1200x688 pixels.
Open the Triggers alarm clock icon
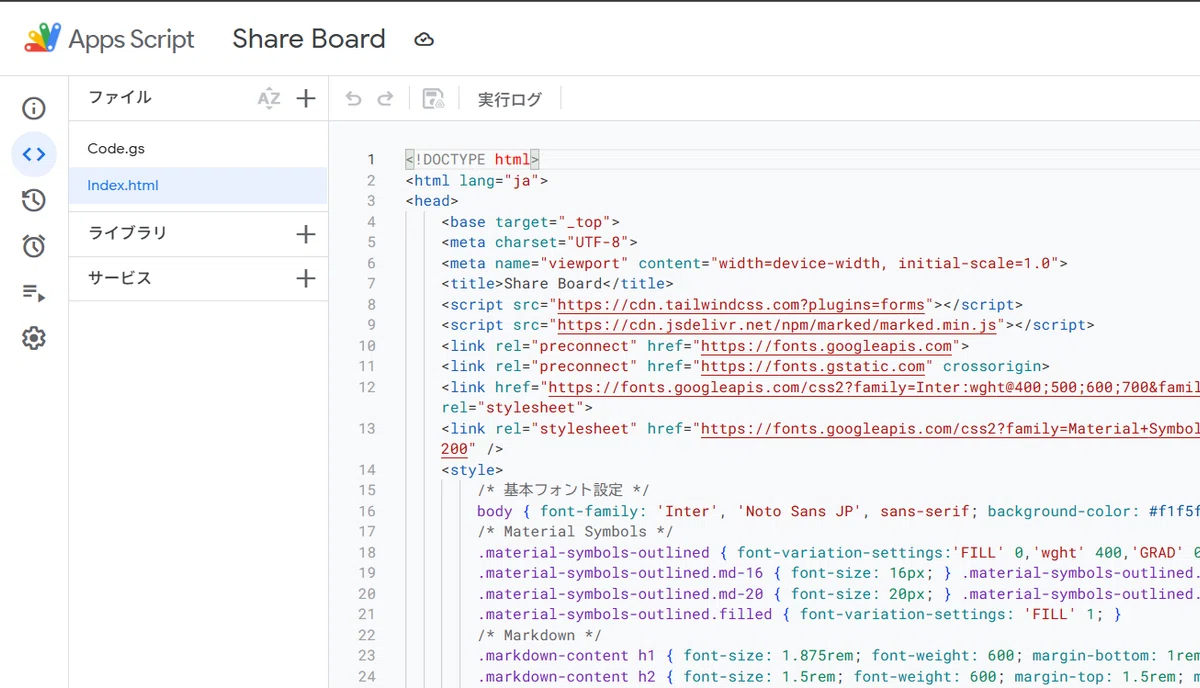(34, 246)
